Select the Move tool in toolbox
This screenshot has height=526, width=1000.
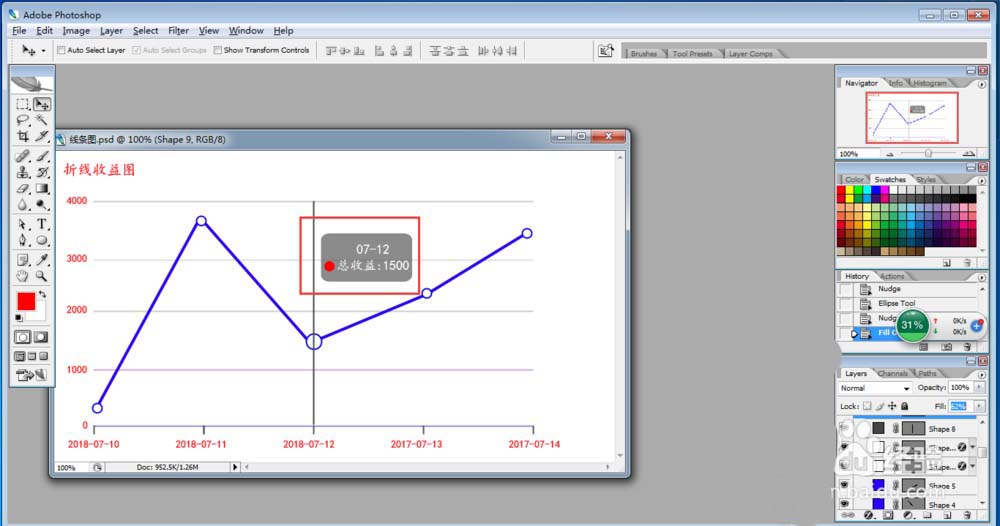(x=42, y=104)
